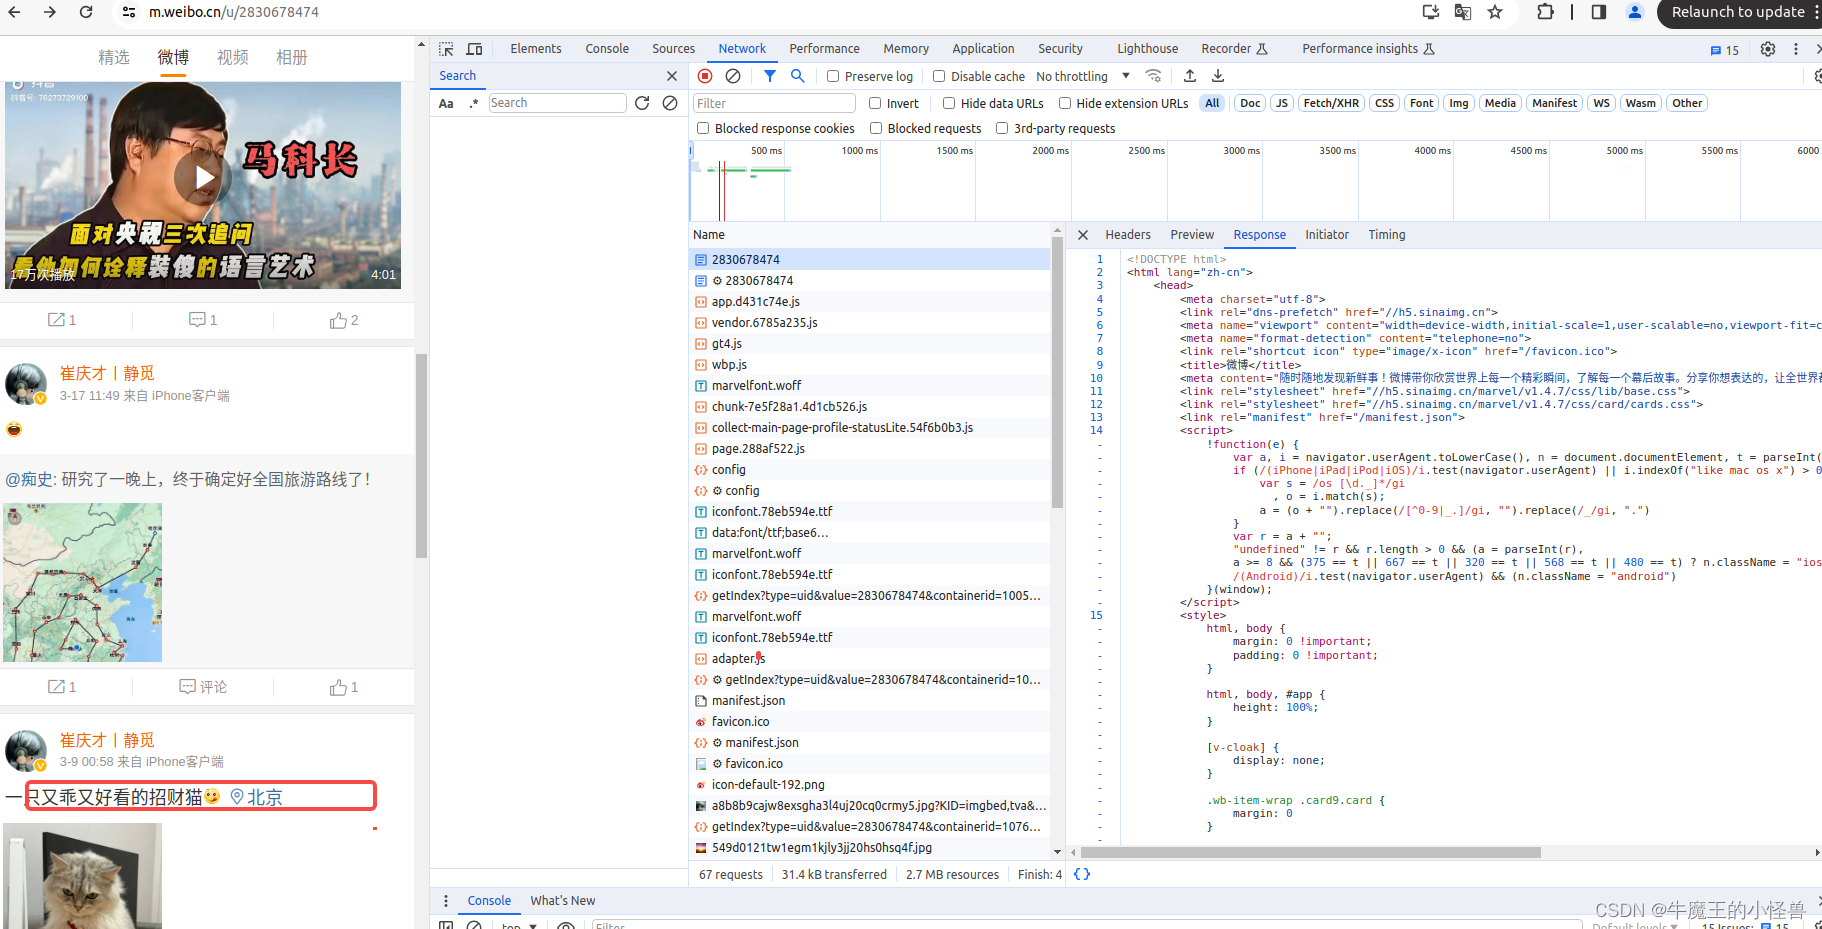This screenshot has width=1822, height=929.
Task: Click the Search text field
Action: click(557, 103)
